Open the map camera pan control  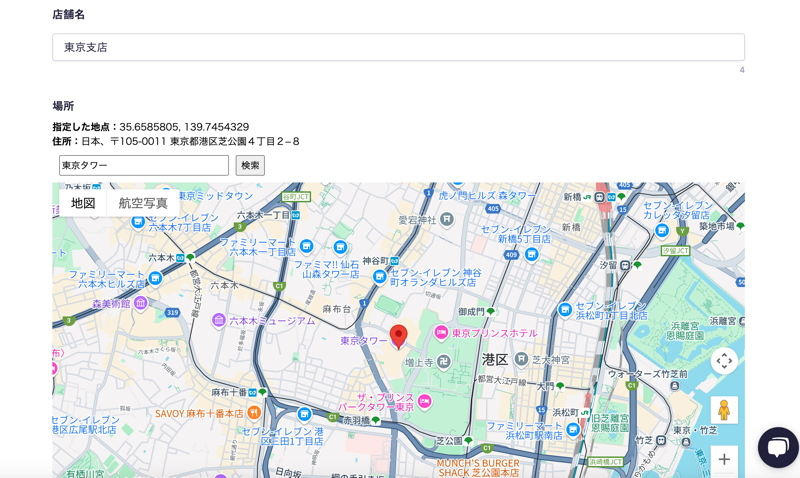pos(724,361)
